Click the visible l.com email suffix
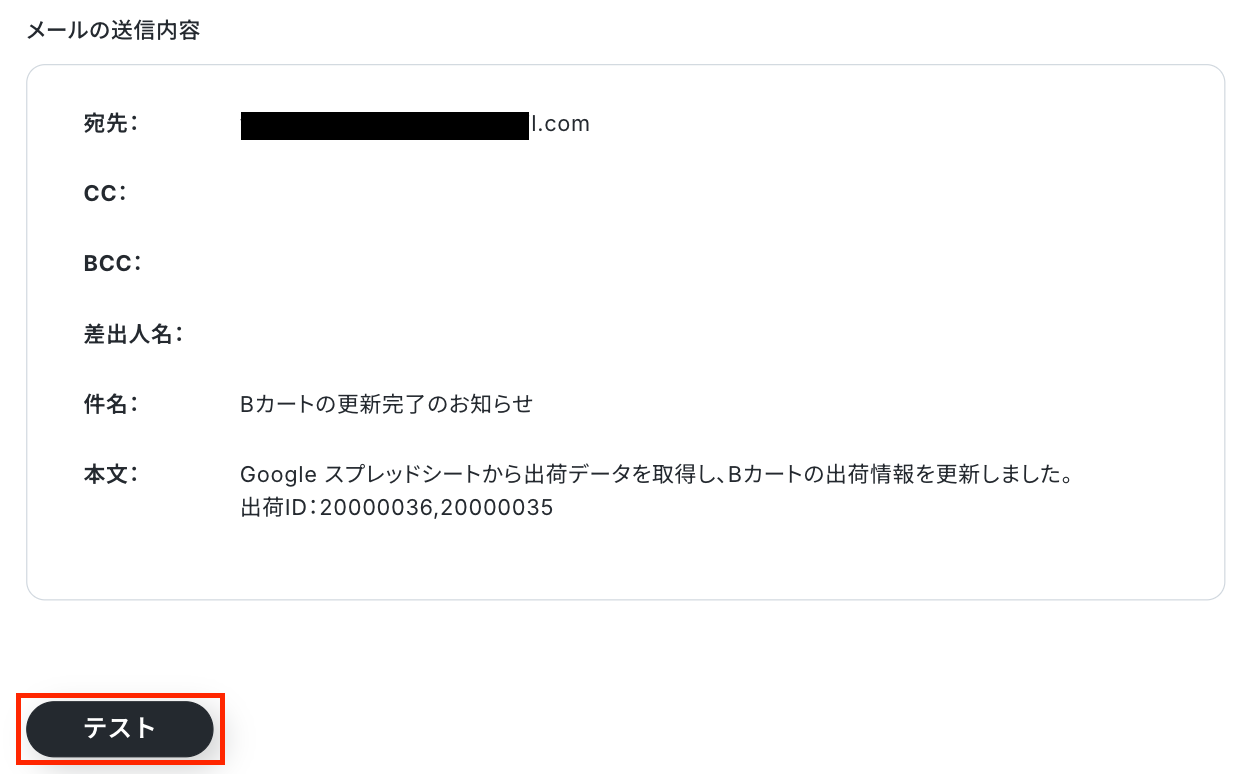Image resolution: width=1260 pixels, height=774 pixels. tap(560, 125)
